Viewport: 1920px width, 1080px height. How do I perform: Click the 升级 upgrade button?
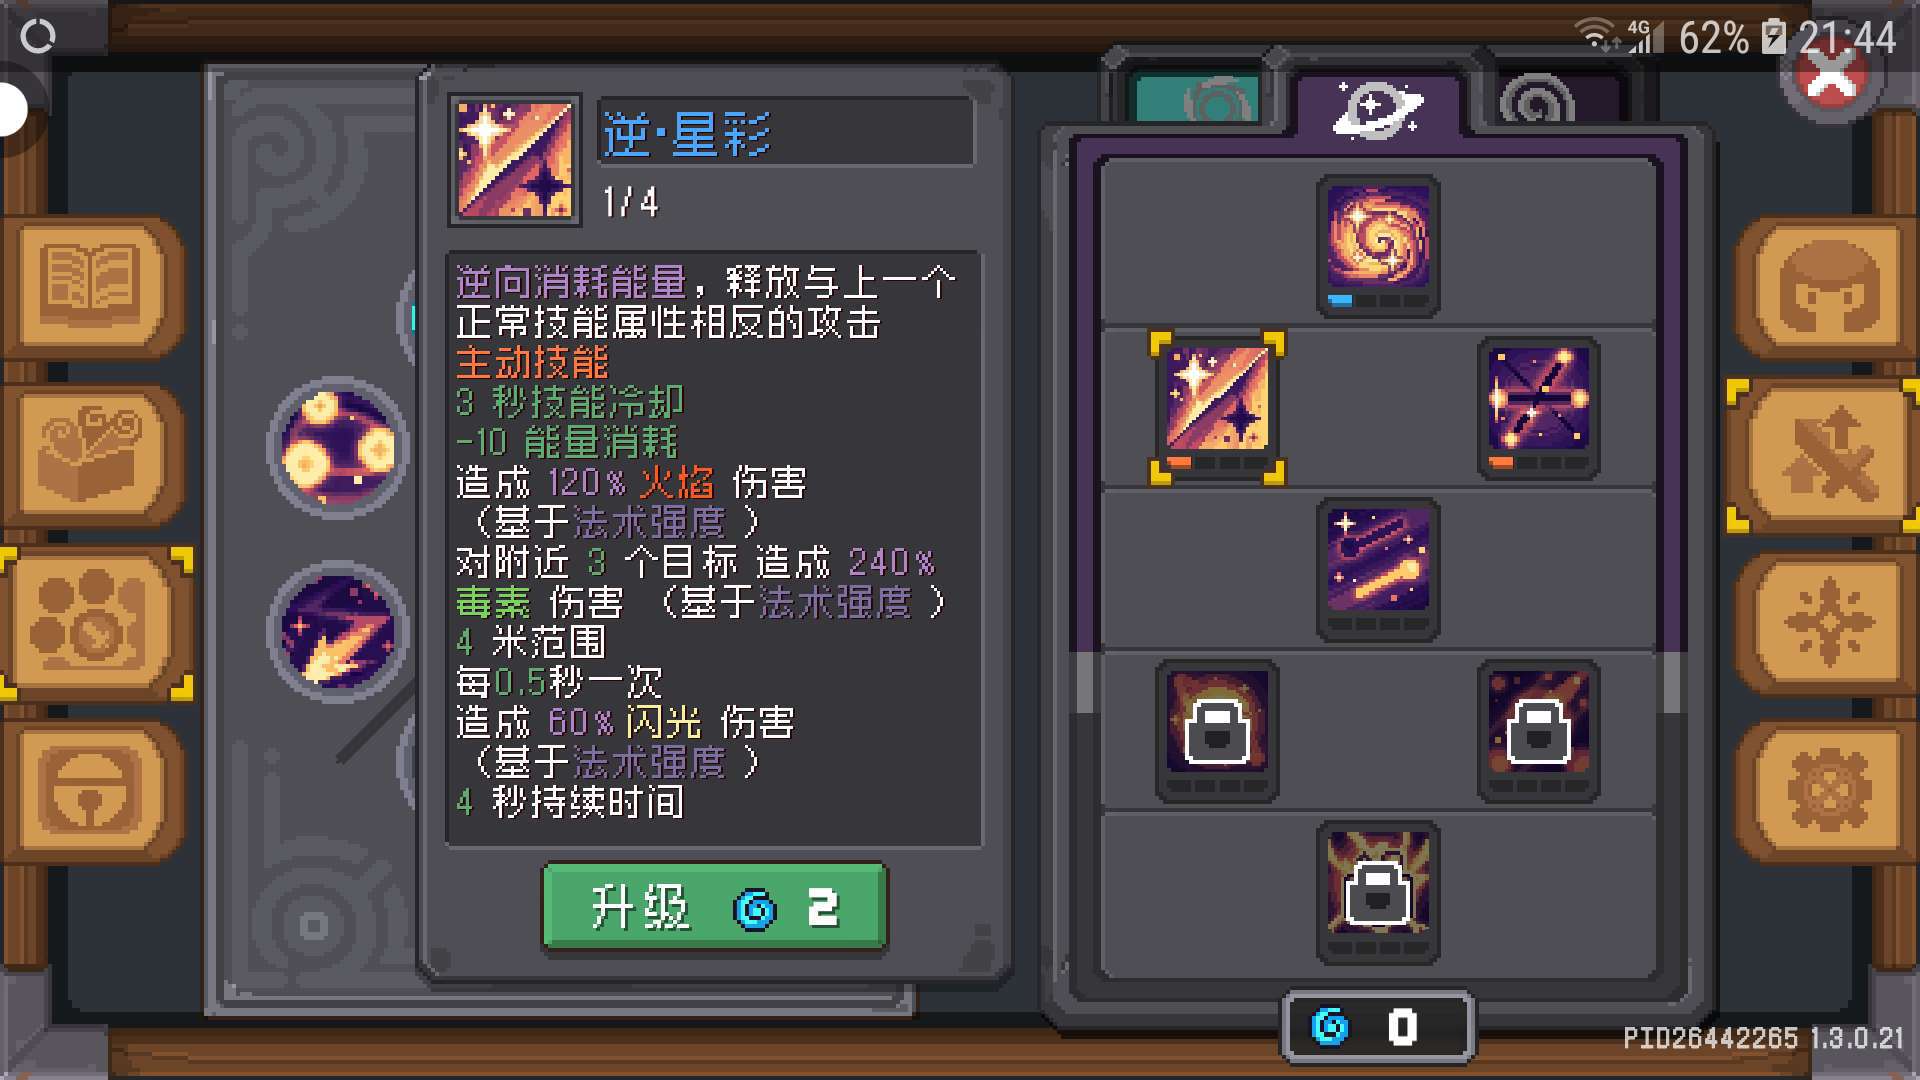(x=714, y=907)
